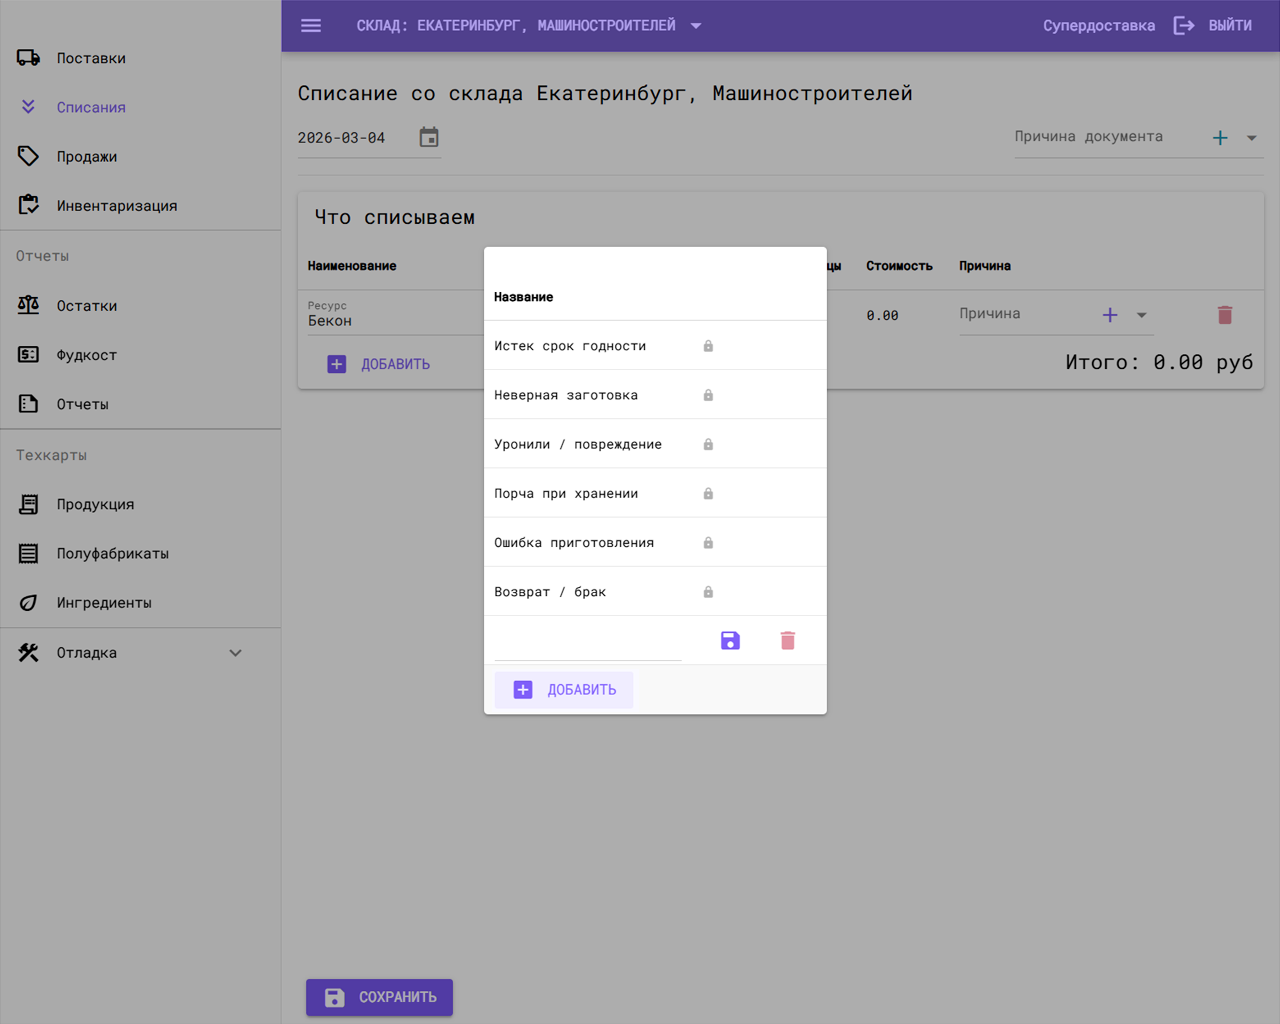This screenshot has width=1280, height=1024.
Task: Click the plus icon in Бекон reason field
Action: pyautogui.click(x=1110, y=315)
